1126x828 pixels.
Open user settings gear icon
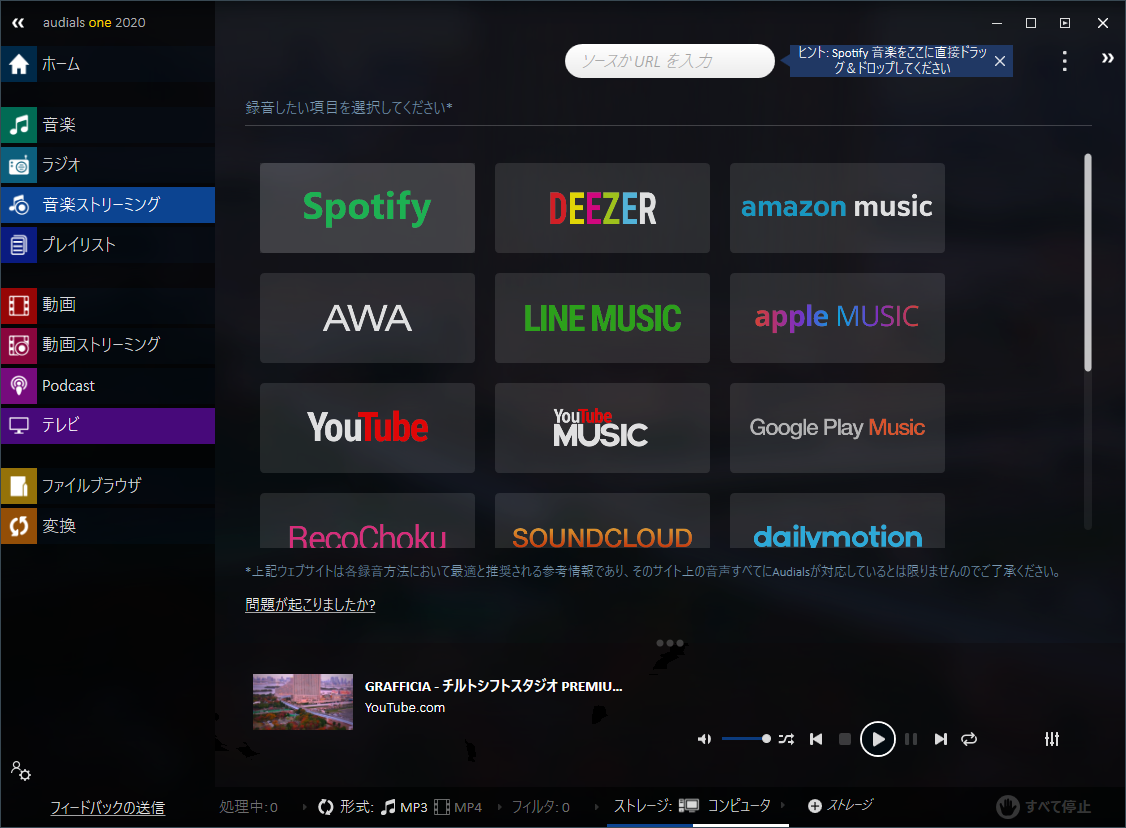coord(20,771)
